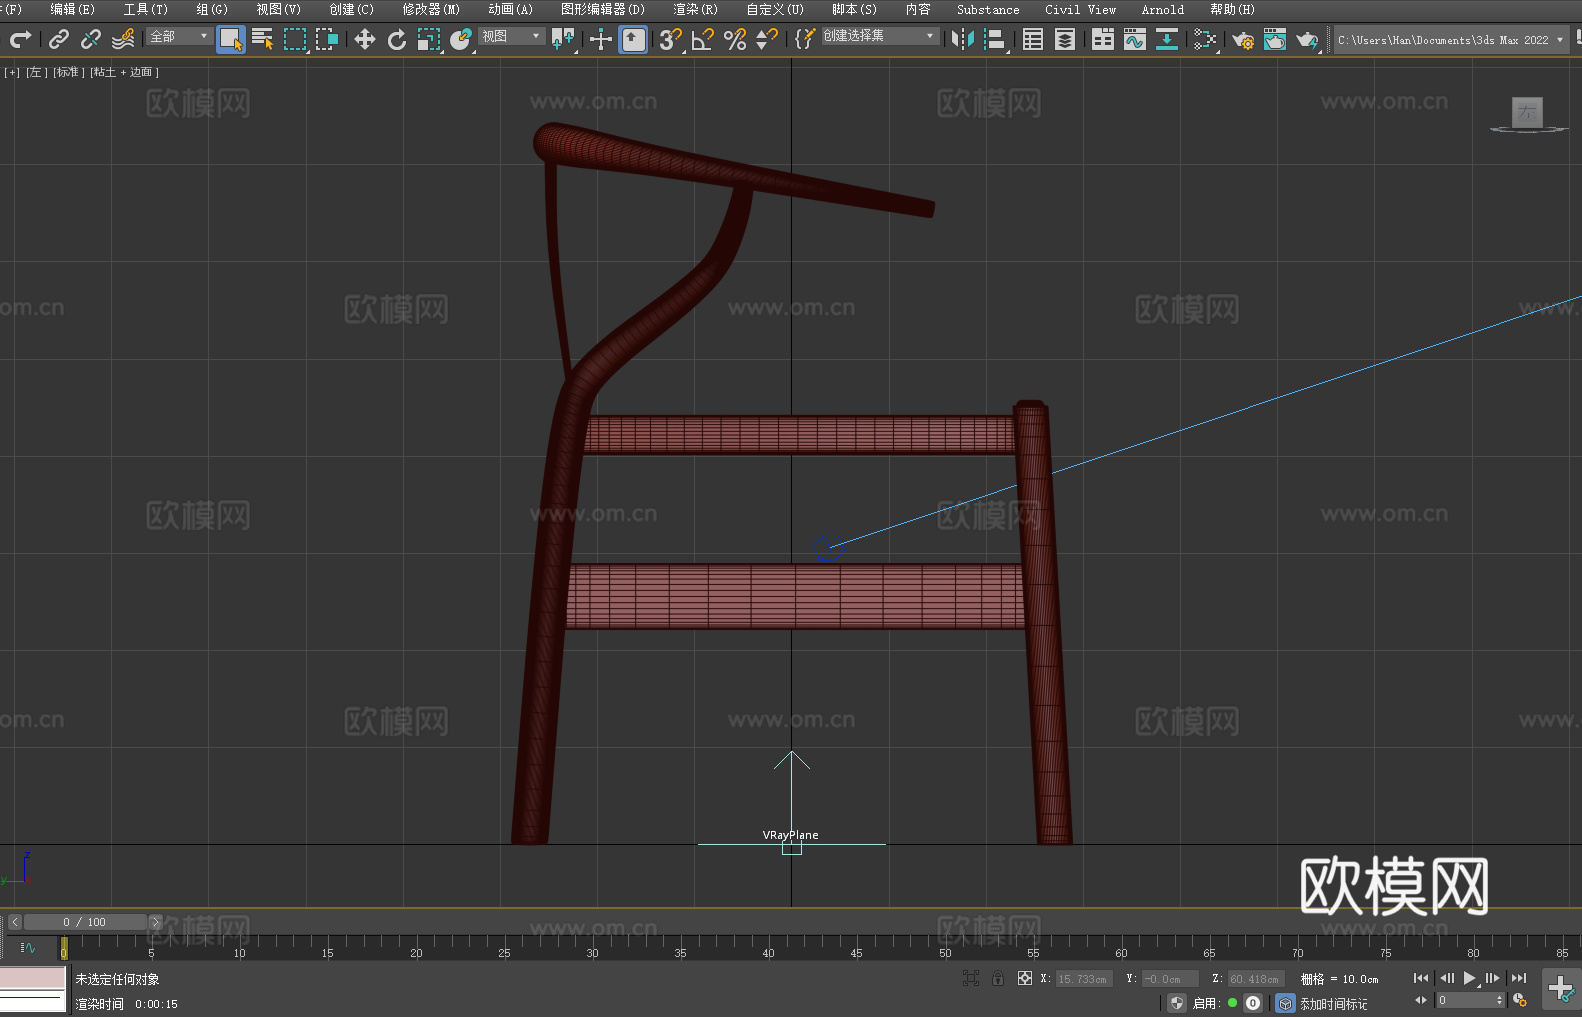Open the 视图(V) menu

pyautogui.click(x=278, y=9)
